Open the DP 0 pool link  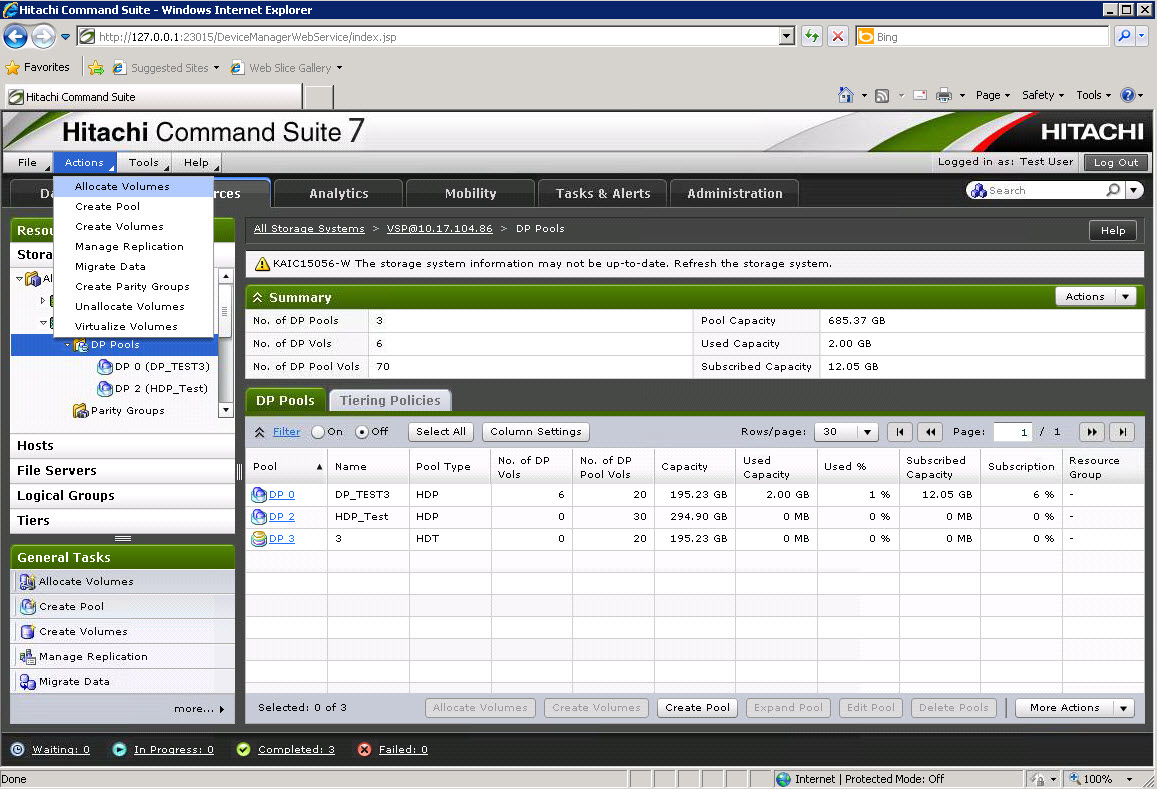pyautogui.click(x=282, y=495)
